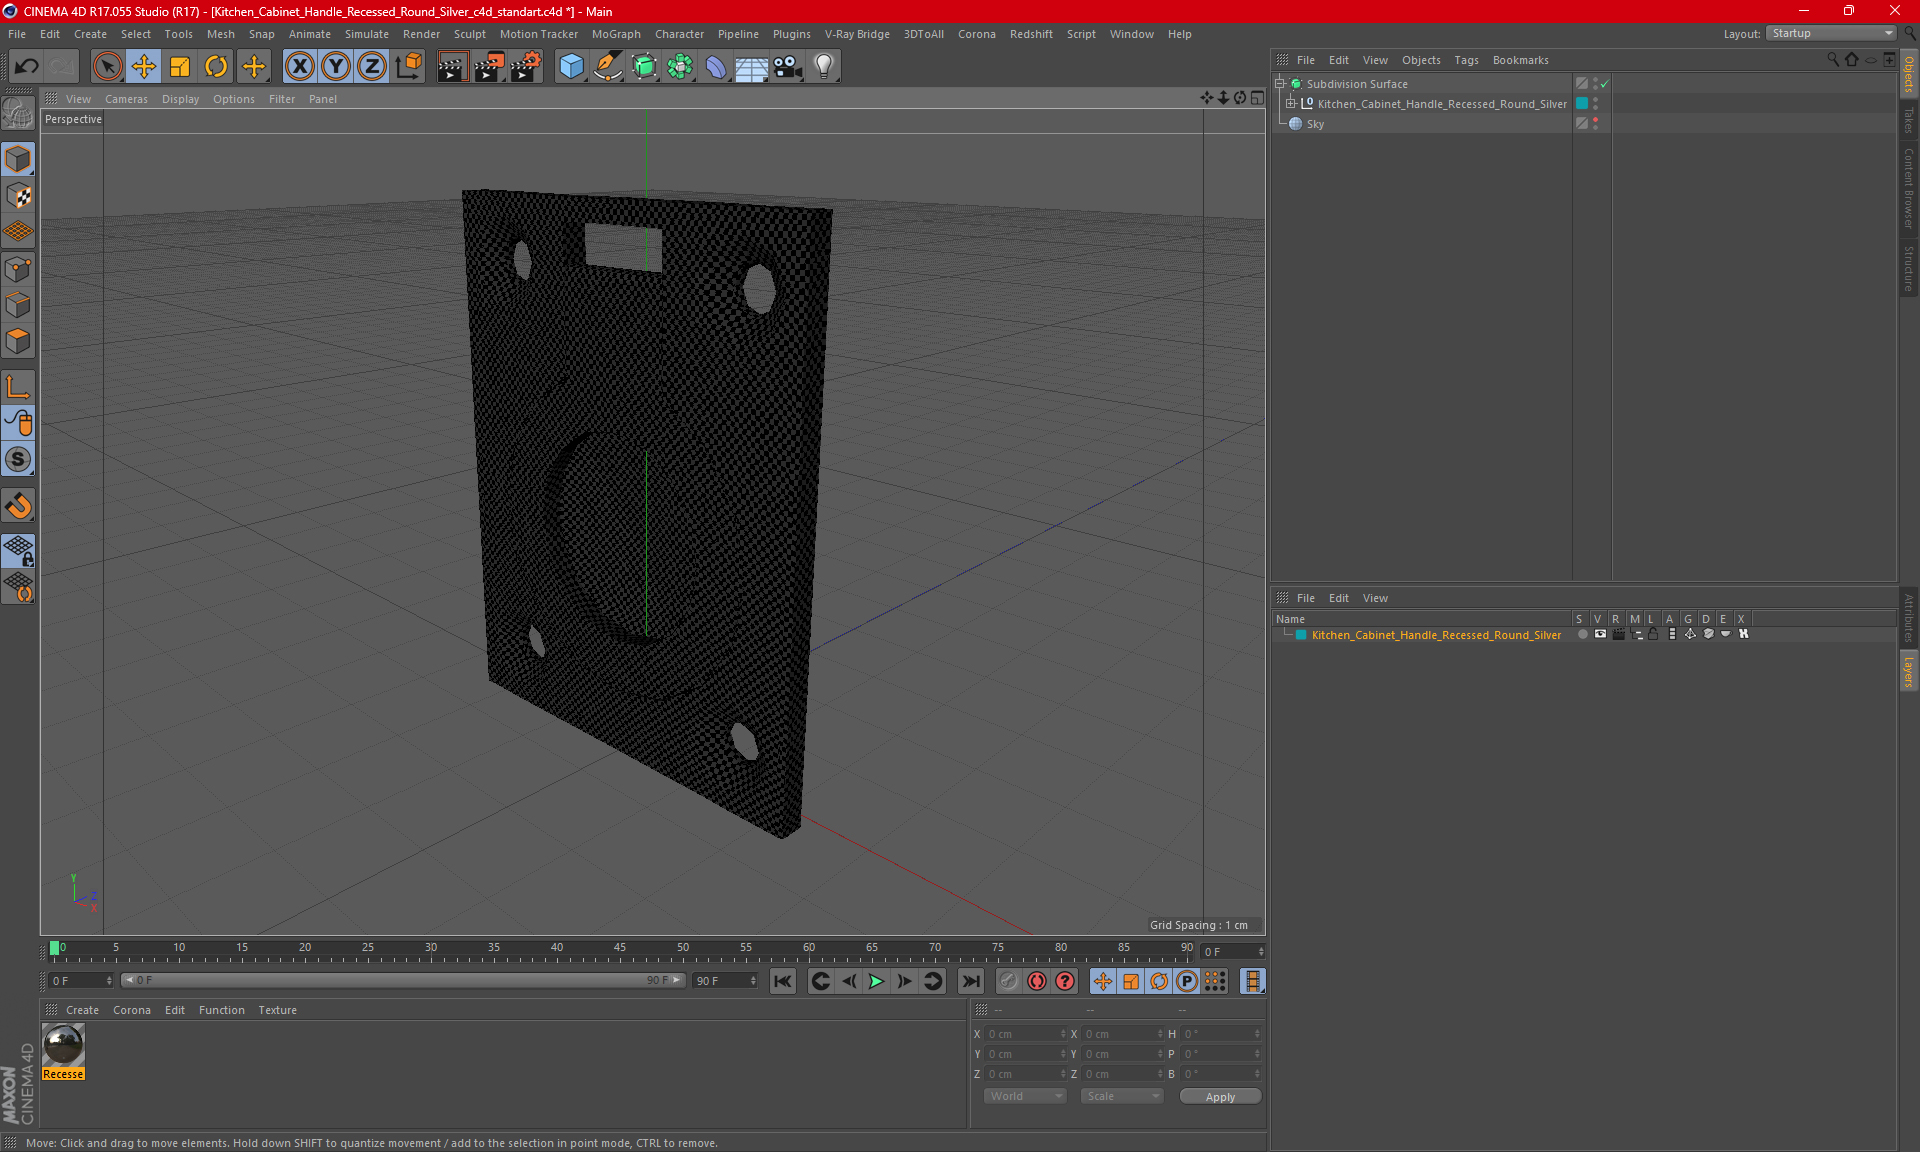1920x1152 pixels.
Task: Add a Light object
Action: (x=824, y=67)
